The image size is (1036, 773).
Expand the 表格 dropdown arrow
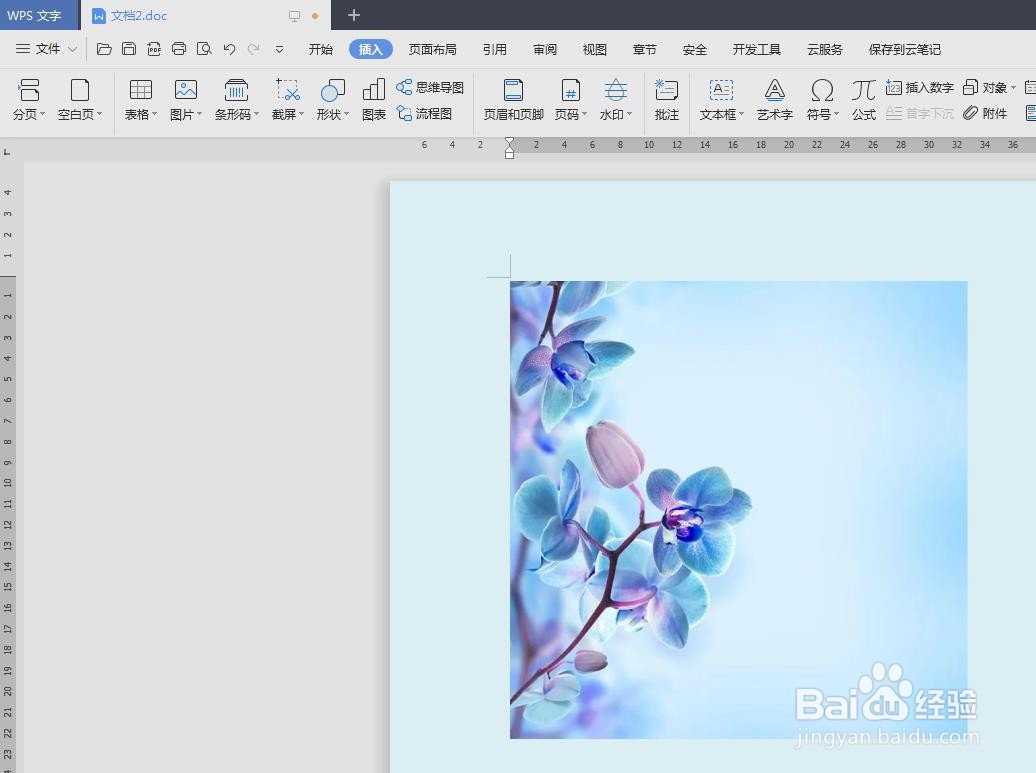click(155, 114)
